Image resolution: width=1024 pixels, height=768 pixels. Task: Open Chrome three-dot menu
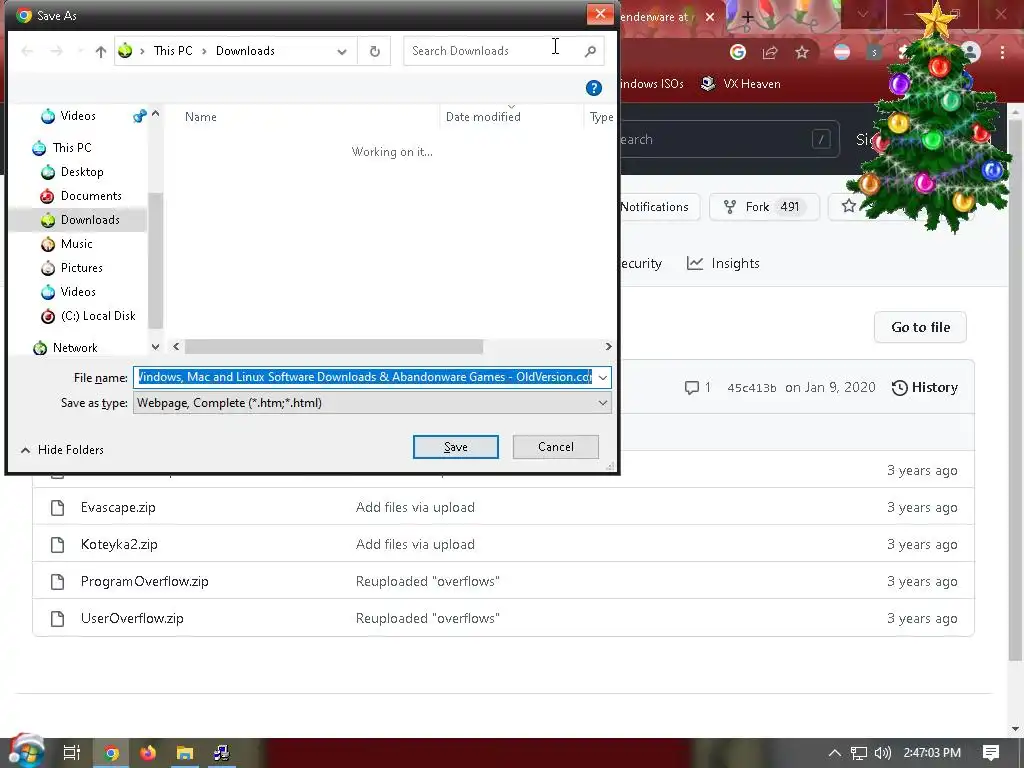1002,52
